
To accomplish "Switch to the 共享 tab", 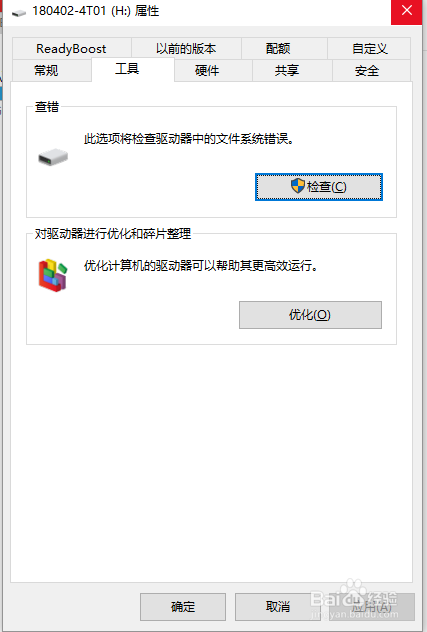I will 287,71.
